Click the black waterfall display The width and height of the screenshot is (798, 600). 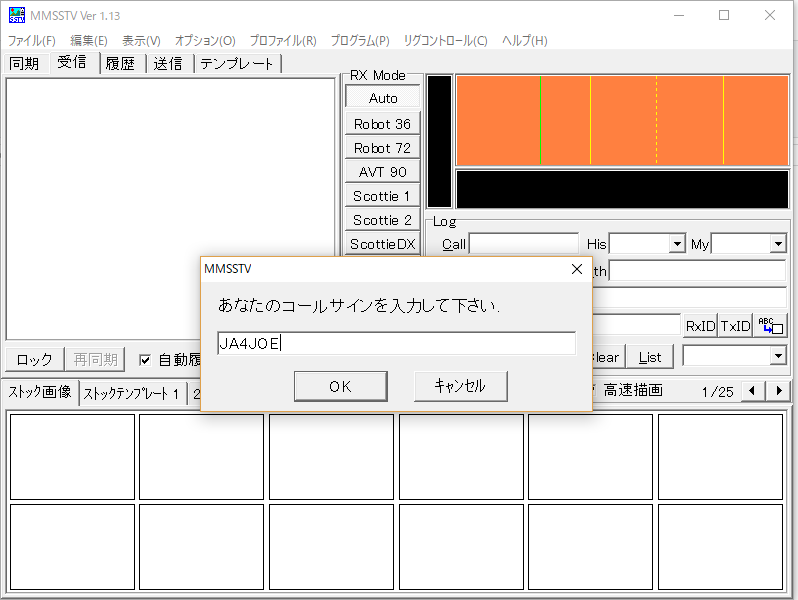click(x=622, y=189)
